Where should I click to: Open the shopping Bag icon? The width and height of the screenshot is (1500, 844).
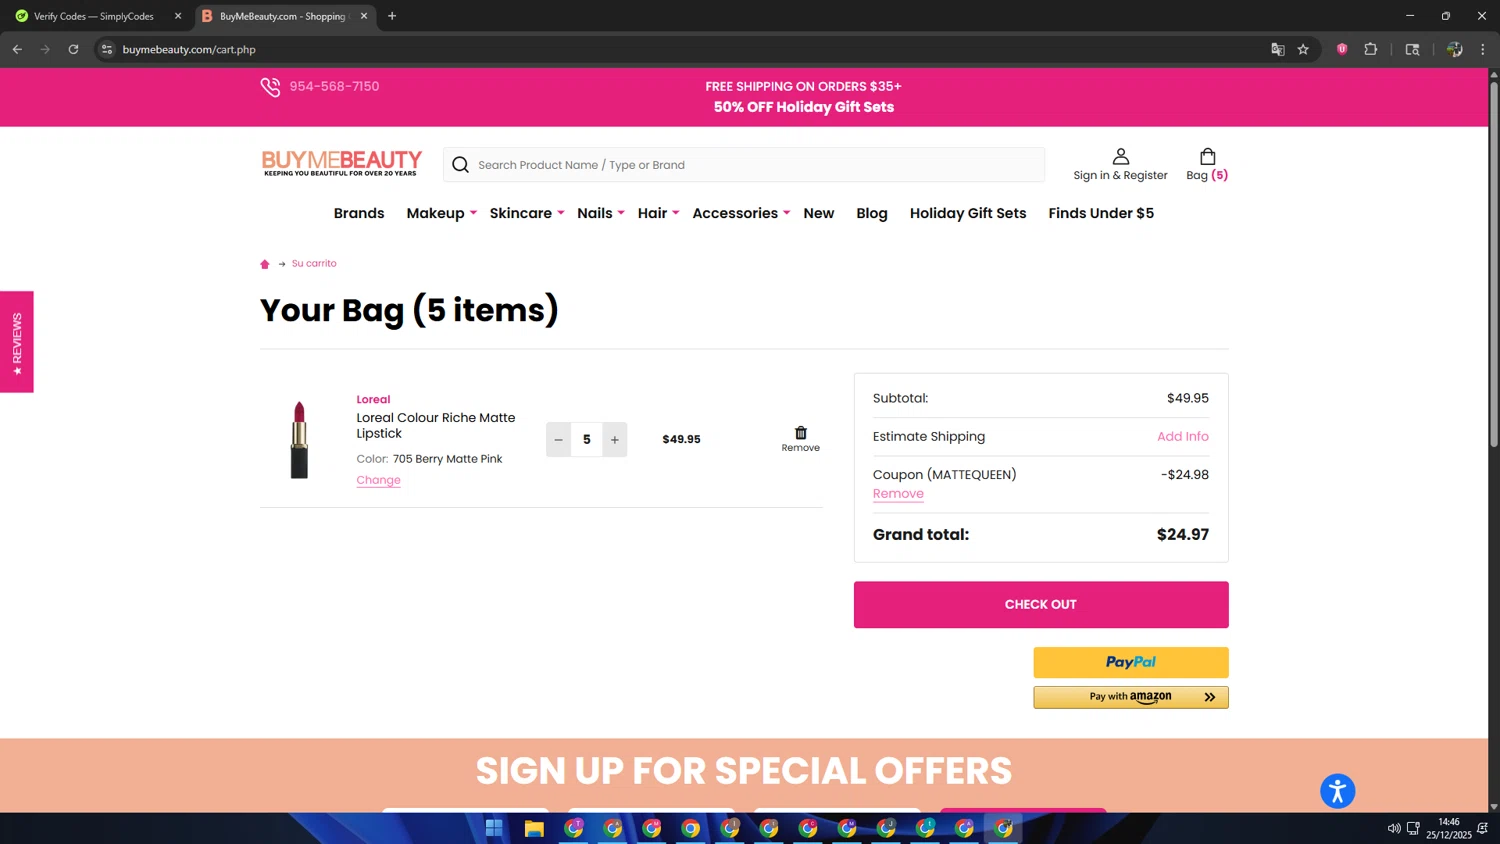click(1207, 156)
